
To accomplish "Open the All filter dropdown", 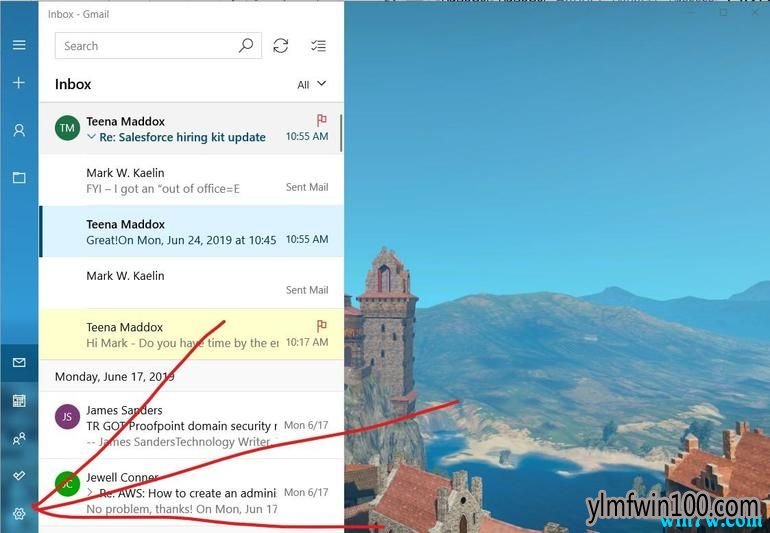I will (311, 84).
